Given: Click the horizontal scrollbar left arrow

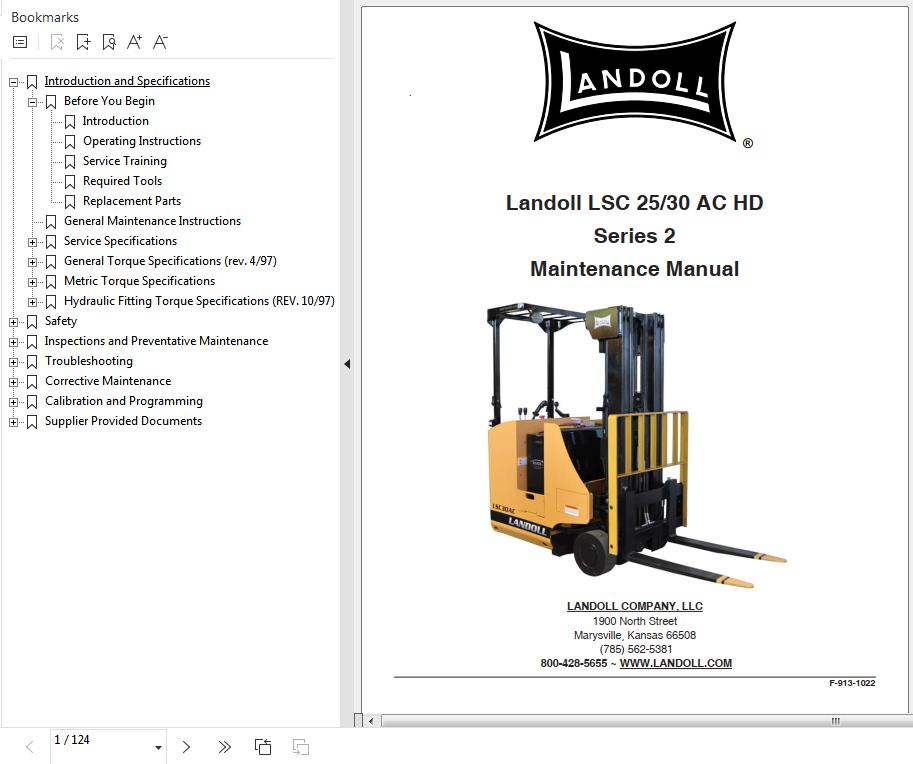Looking at the screenshot, I should click(x=371, y=721).
